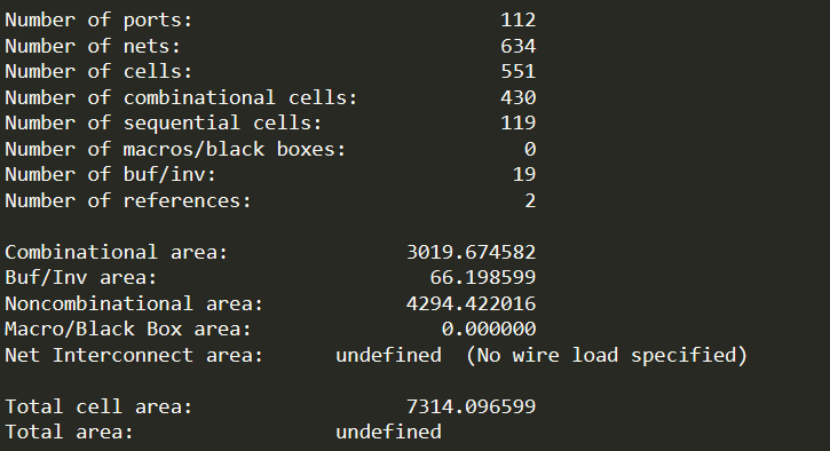Click the '(No wire load specified)' note
This screenshot has width=830, height=452.
pyautogui.click(x=607, y=355)
